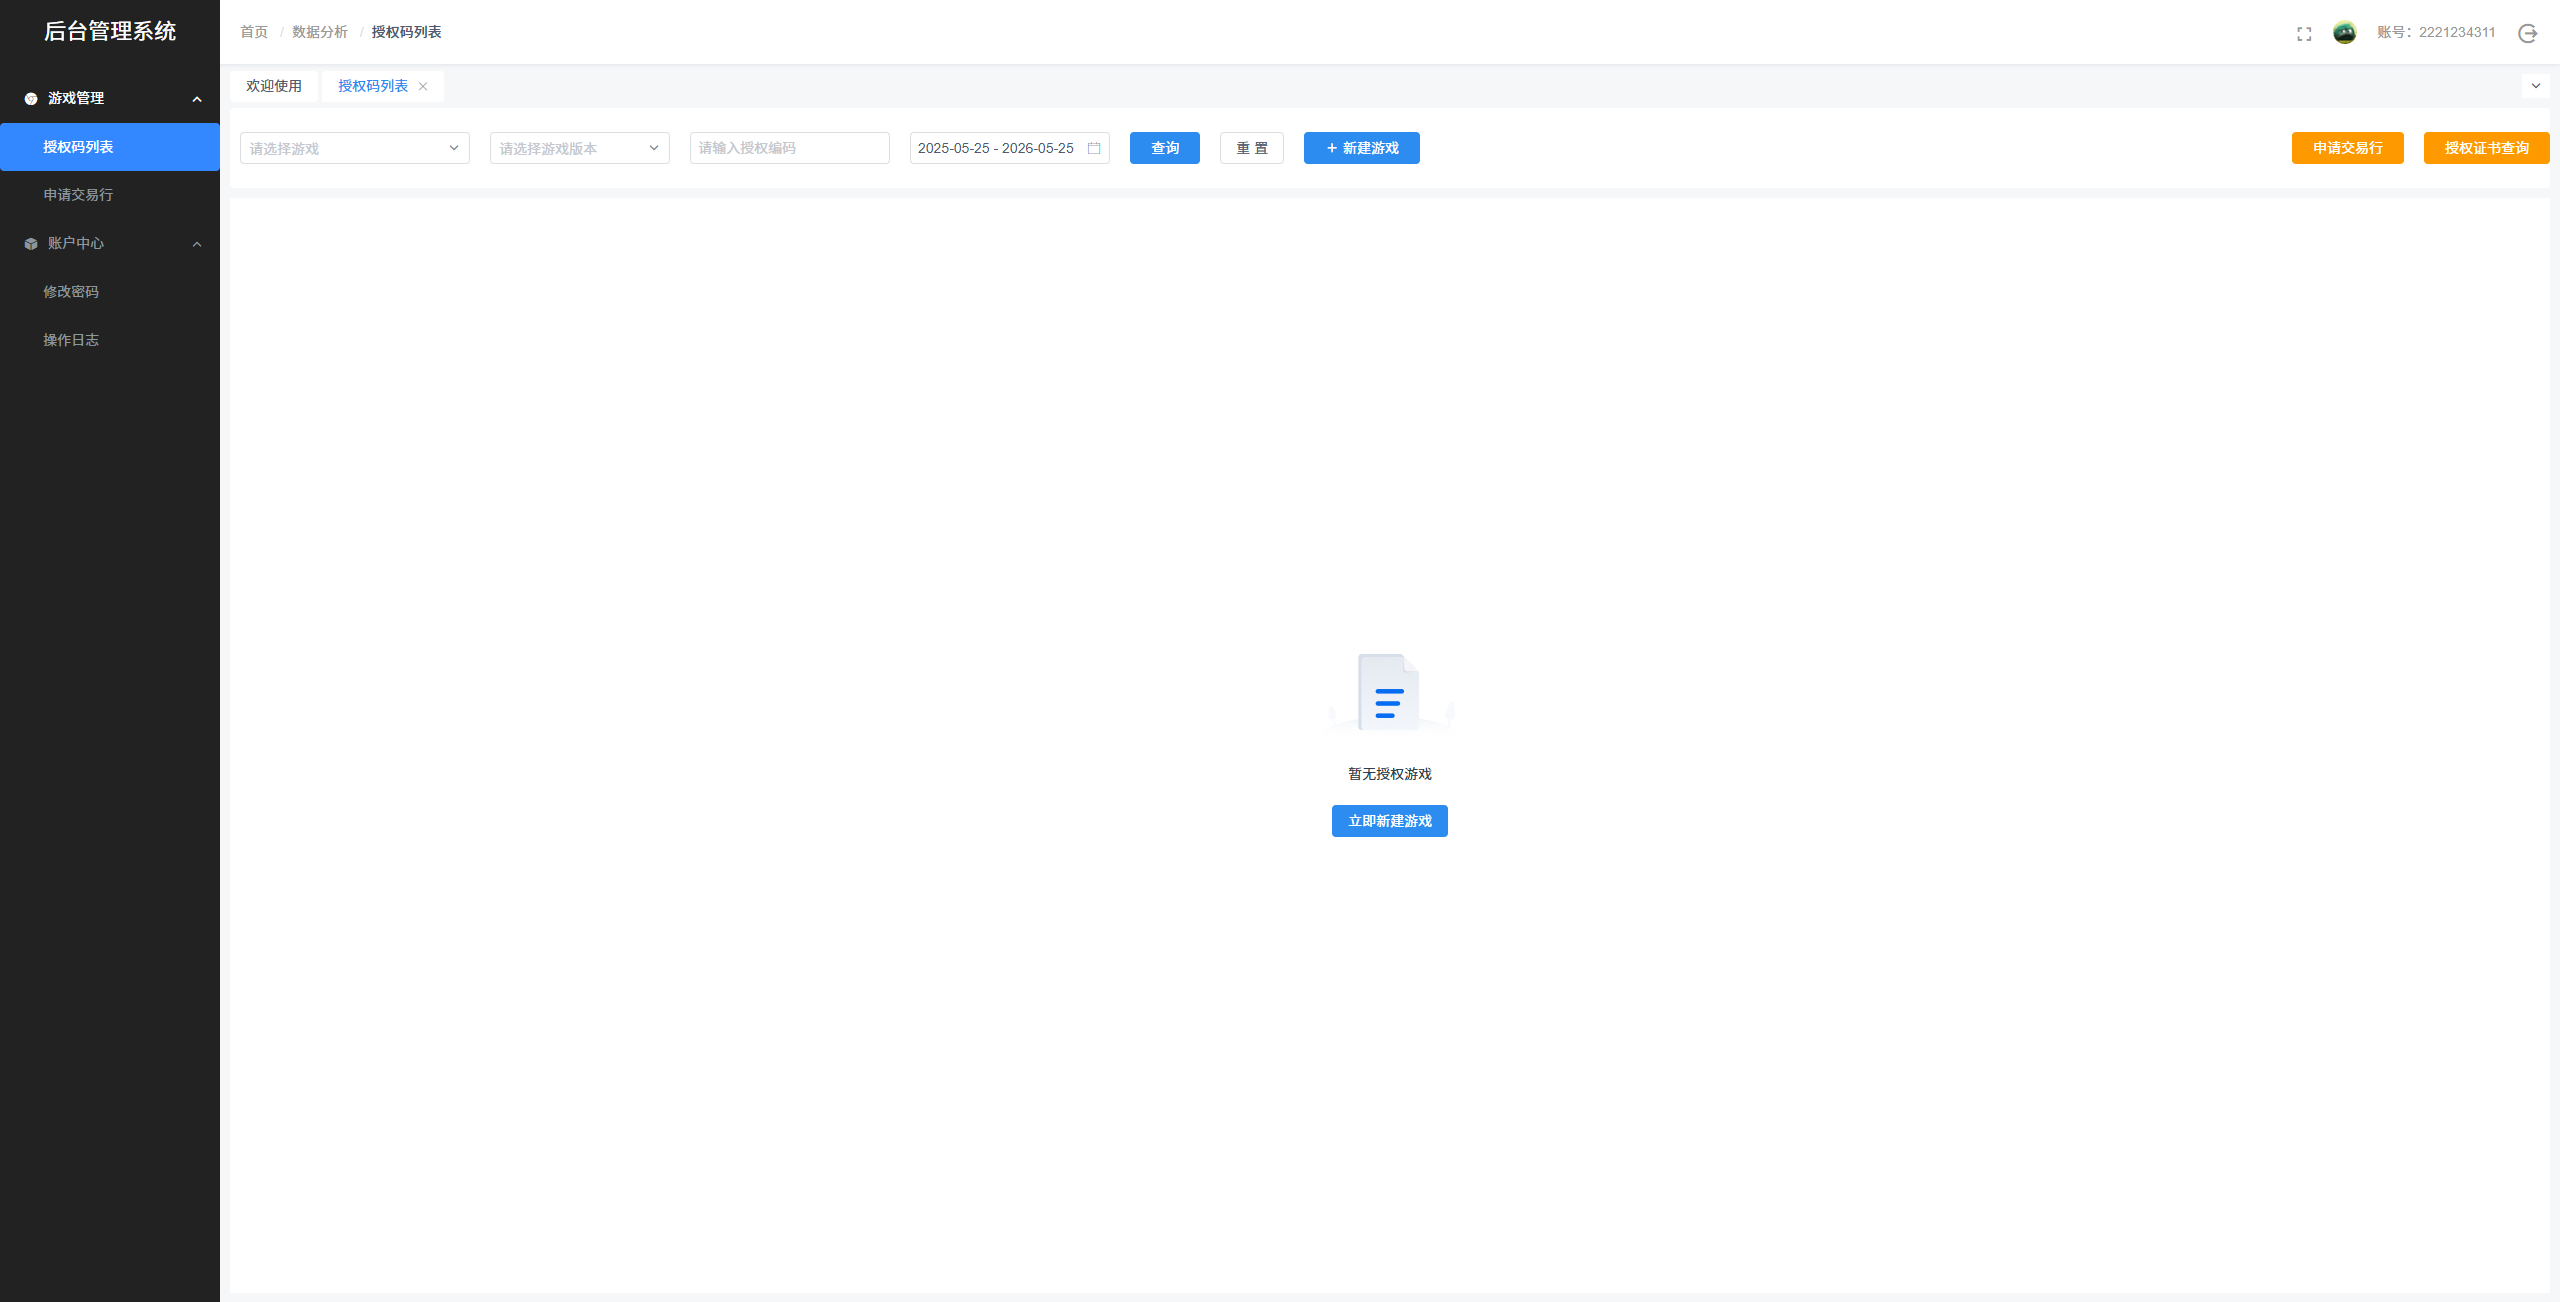This screenshot has width=2560, height=1302.
Task: Click the 暂无授权游戏 message
Action: tap(1390, 774)
